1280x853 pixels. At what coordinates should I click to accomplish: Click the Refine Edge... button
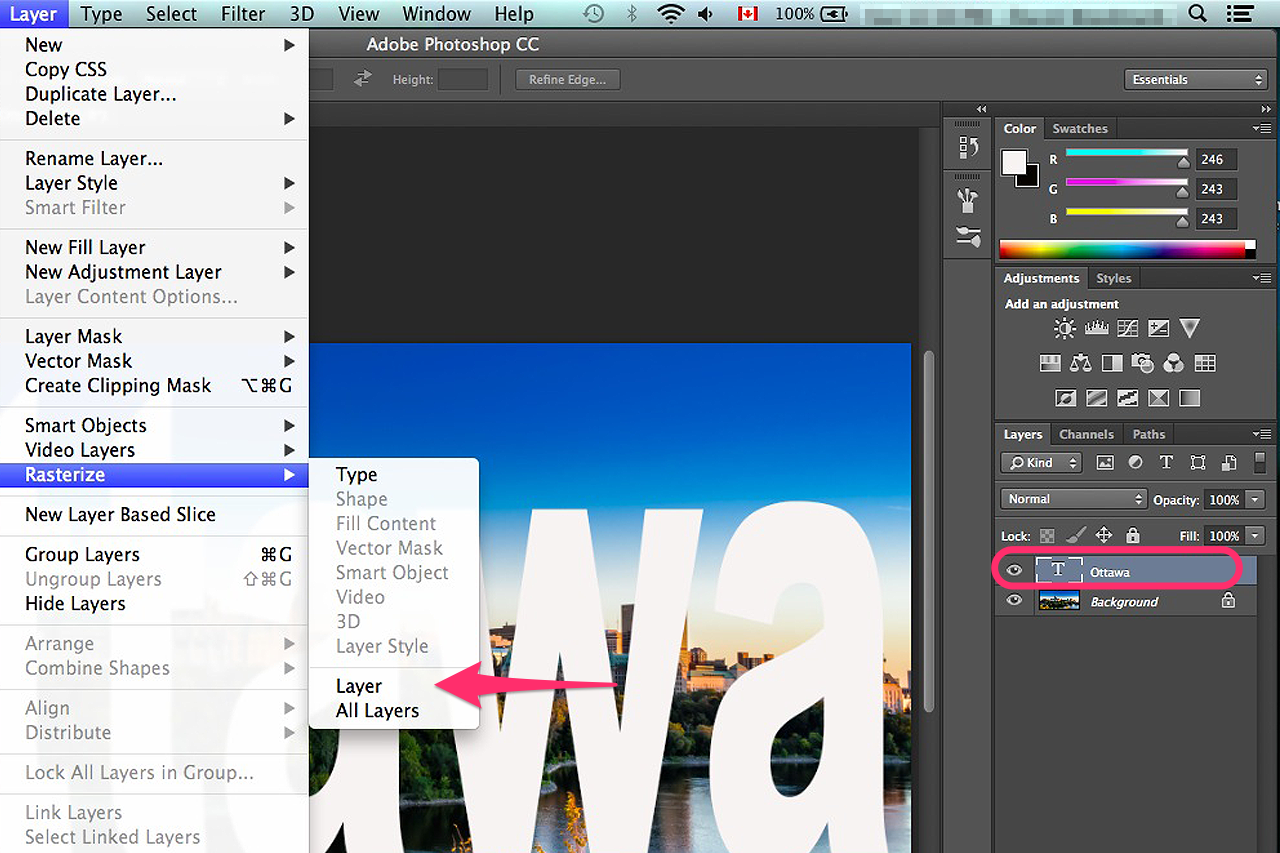[568, 80]
